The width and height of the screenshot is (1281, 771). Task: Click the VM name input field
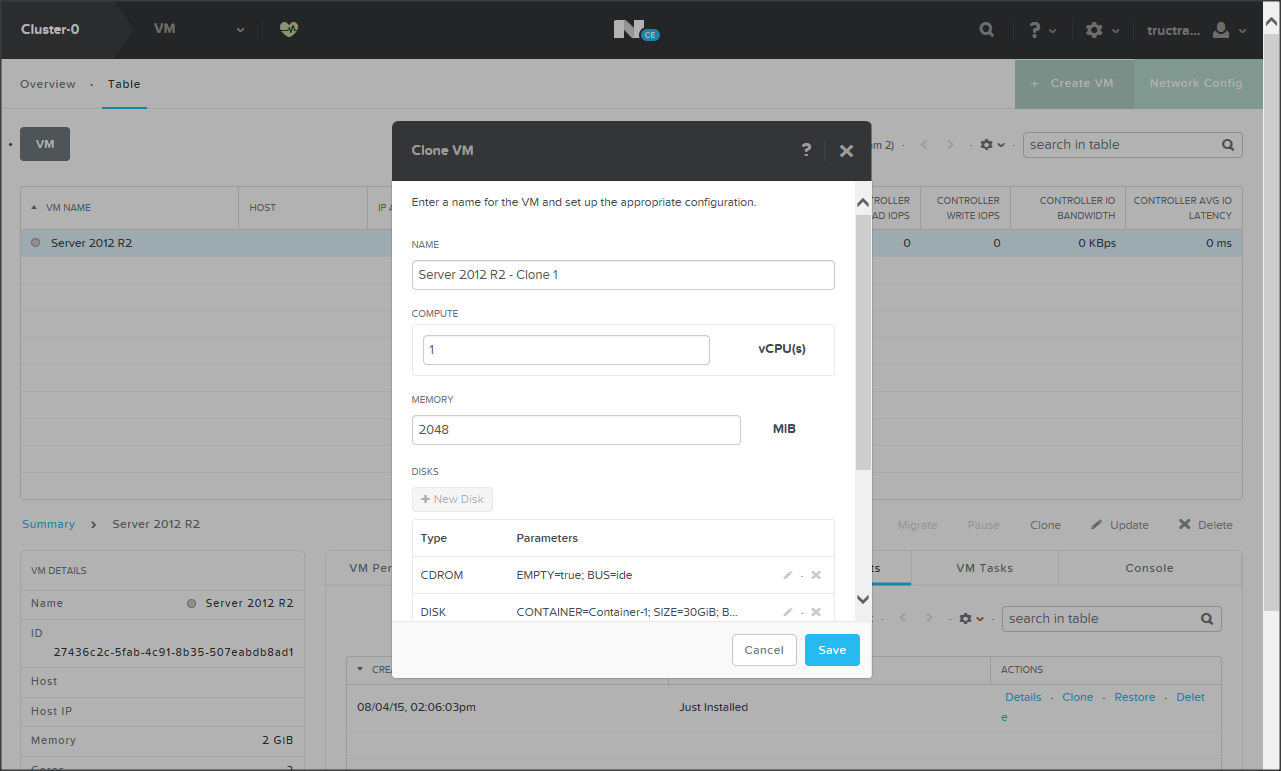pyautogui.click(x=623, y=275)
